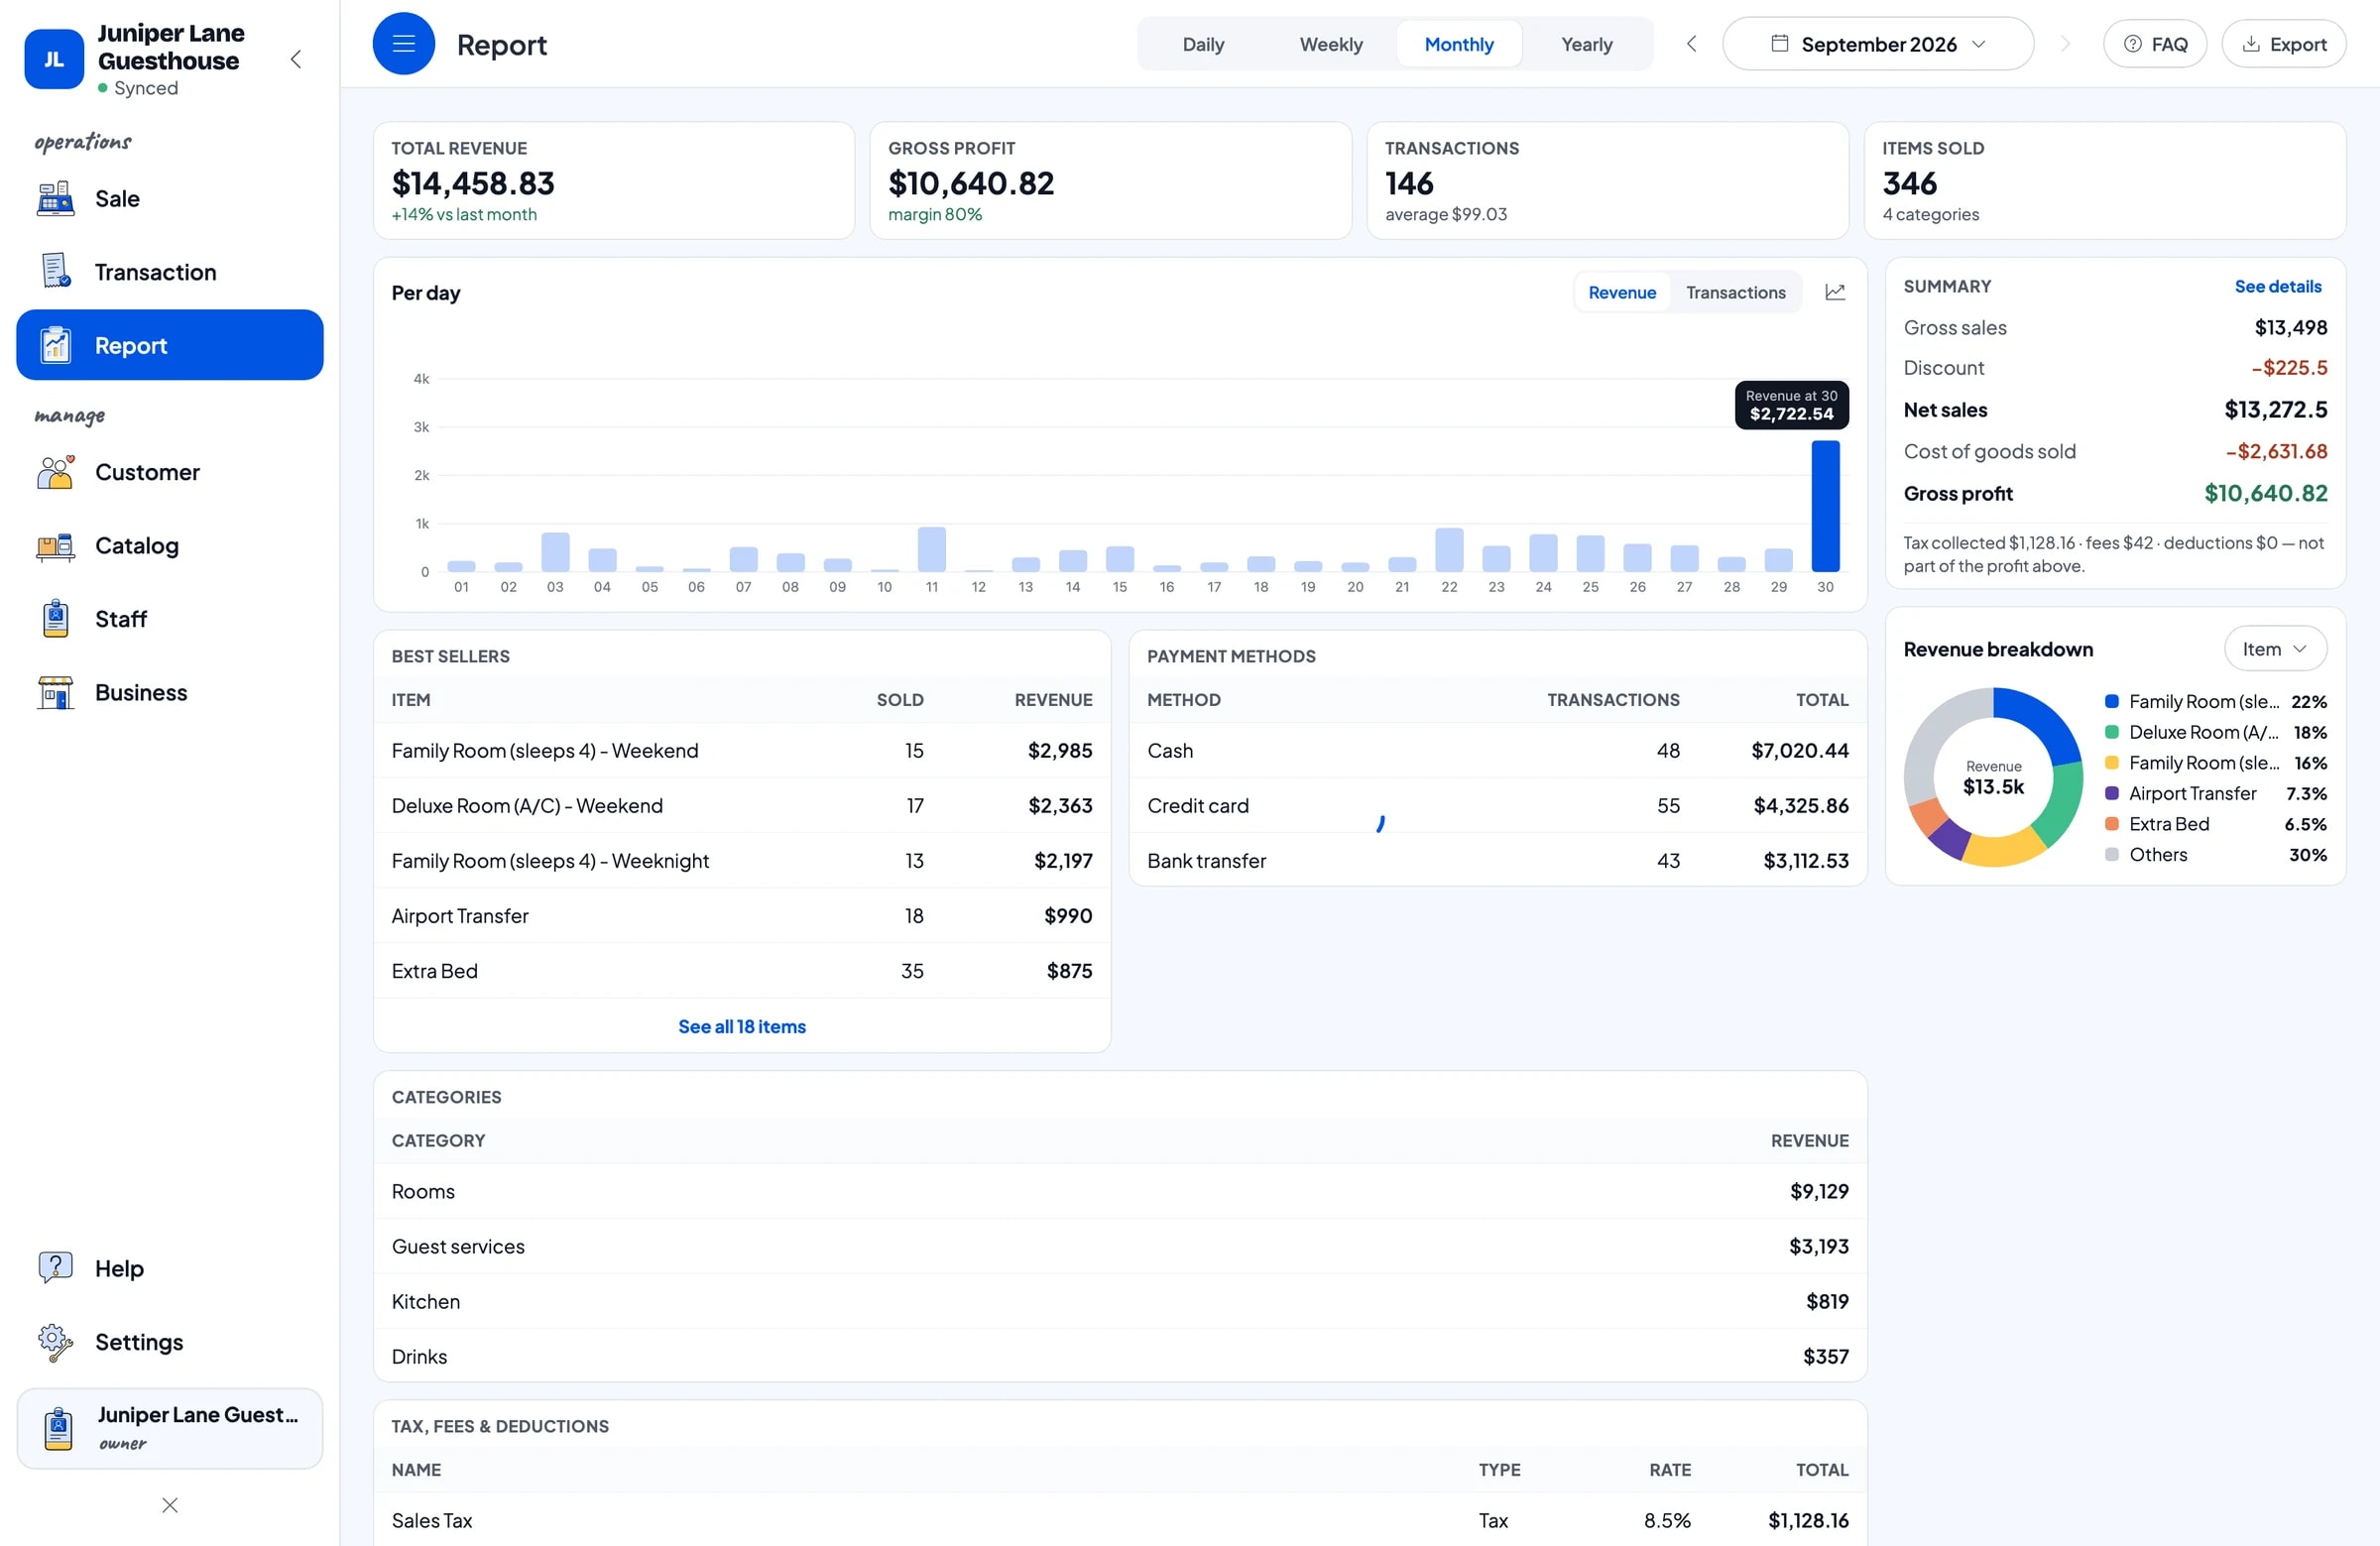Click the day 30 revenue bar
Viewport: 2380px width, 1546px height.
[1825, 506]
